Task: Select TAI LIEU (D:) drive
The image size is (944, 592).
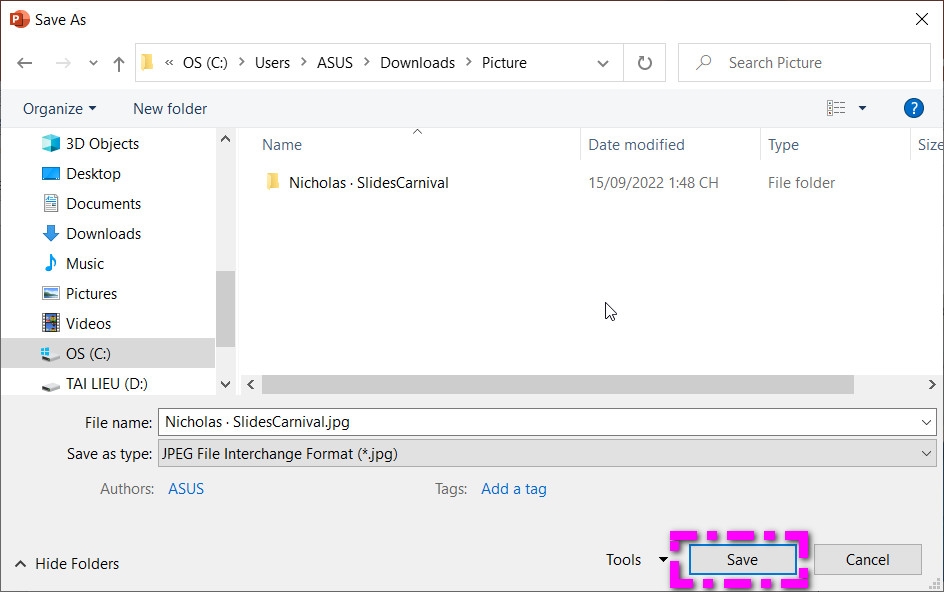Action: pos(107,384)
